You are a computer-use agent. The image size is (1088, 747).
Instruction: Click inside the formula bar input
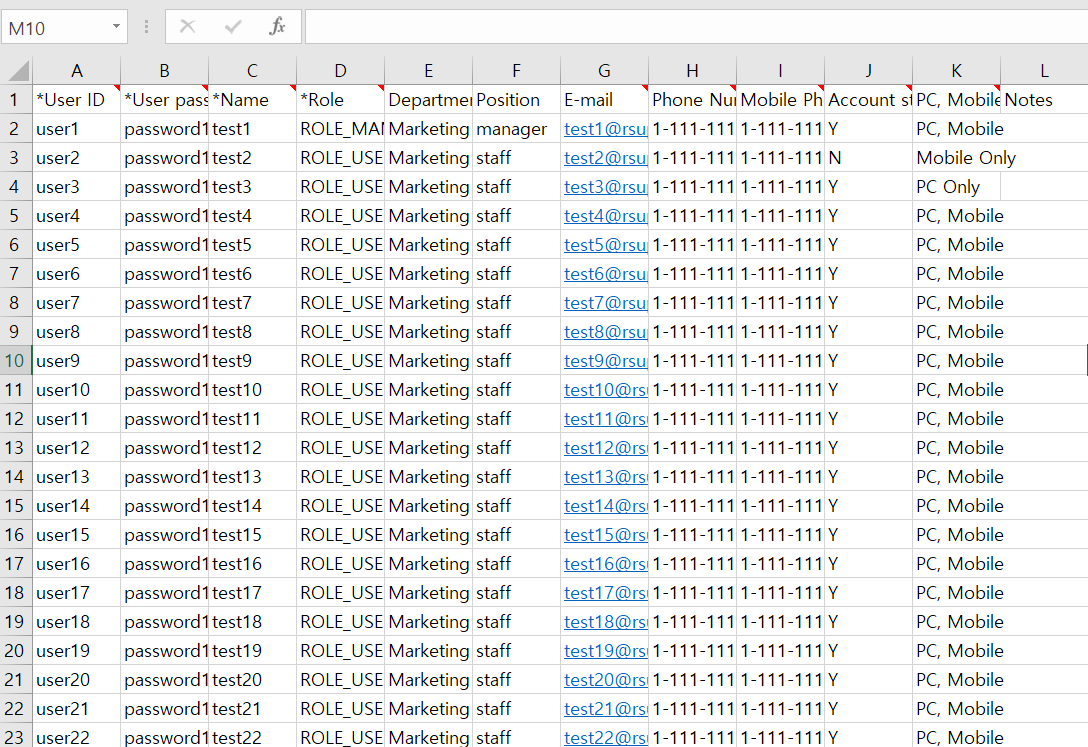697,26
